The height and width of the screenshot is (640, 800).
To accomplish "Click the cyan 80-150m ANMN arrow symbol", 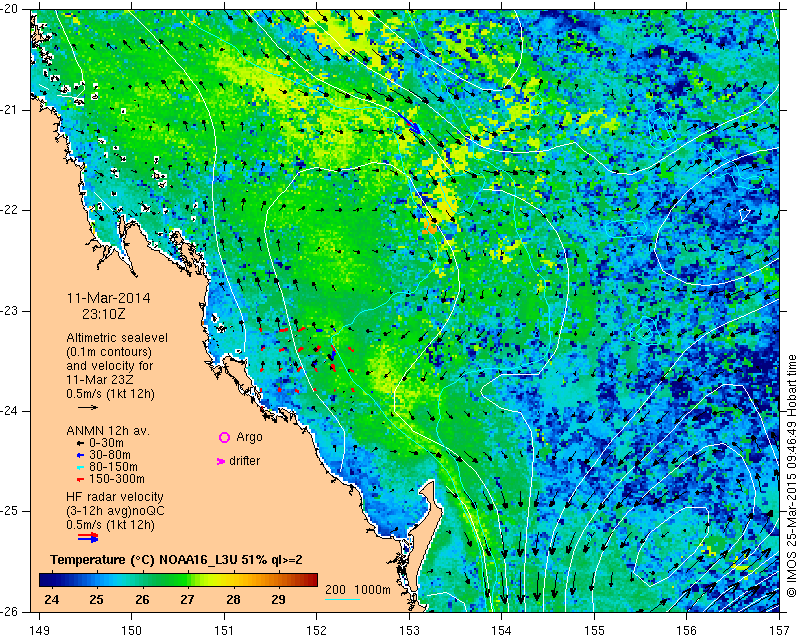I will pyautogui.click(x=80, y=467).
